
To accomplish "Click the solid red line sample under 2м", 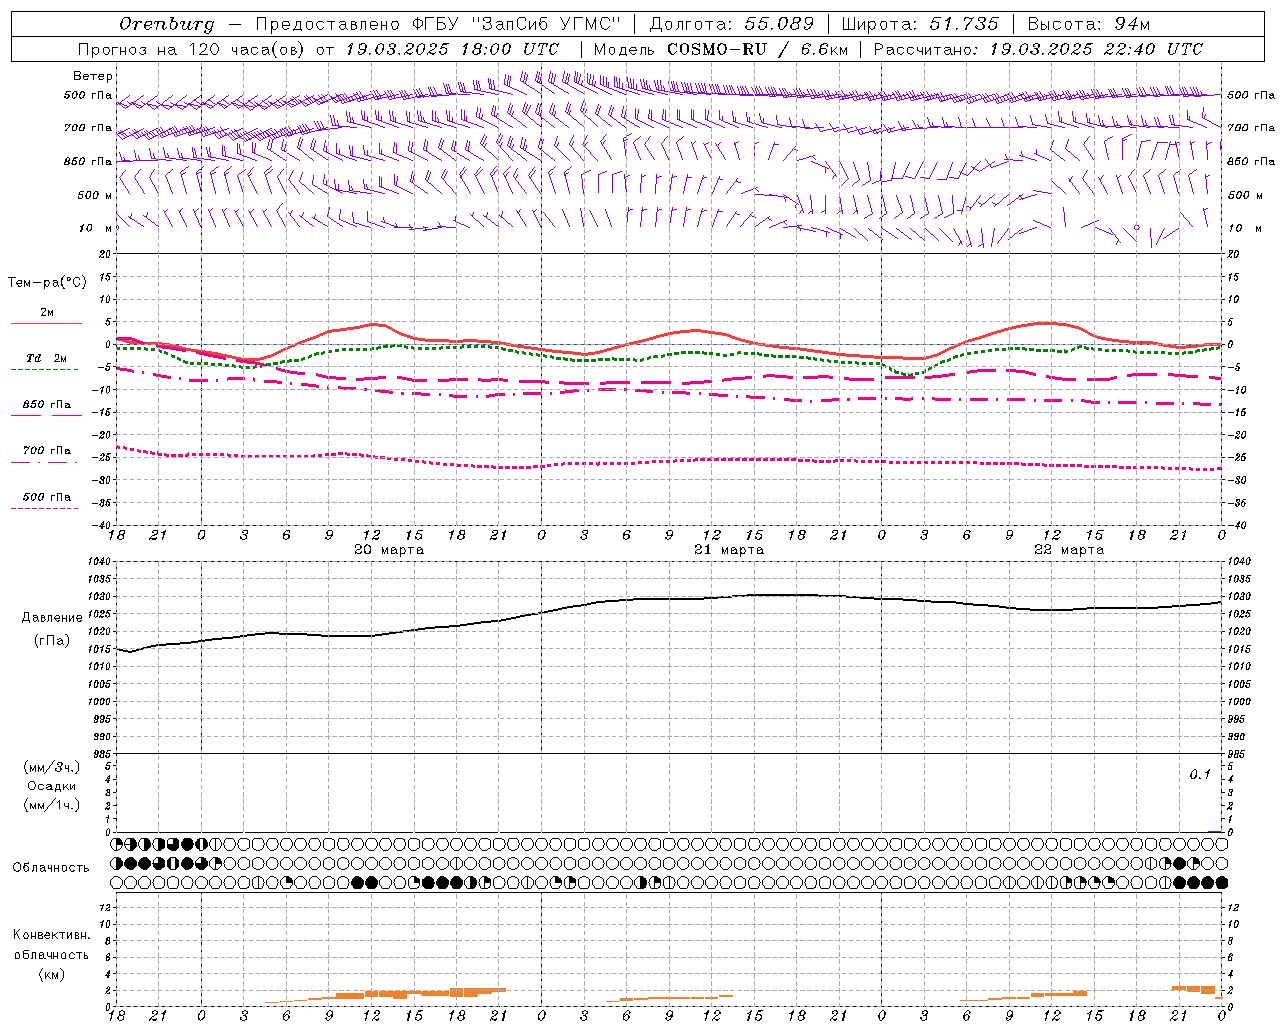I will [47, 323].
